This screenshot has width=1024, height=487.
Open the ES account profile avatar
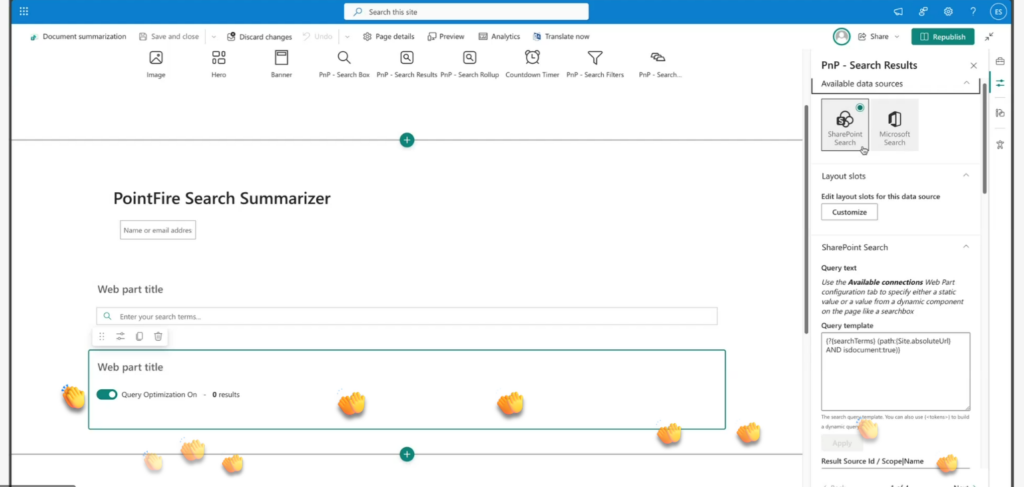998,12
